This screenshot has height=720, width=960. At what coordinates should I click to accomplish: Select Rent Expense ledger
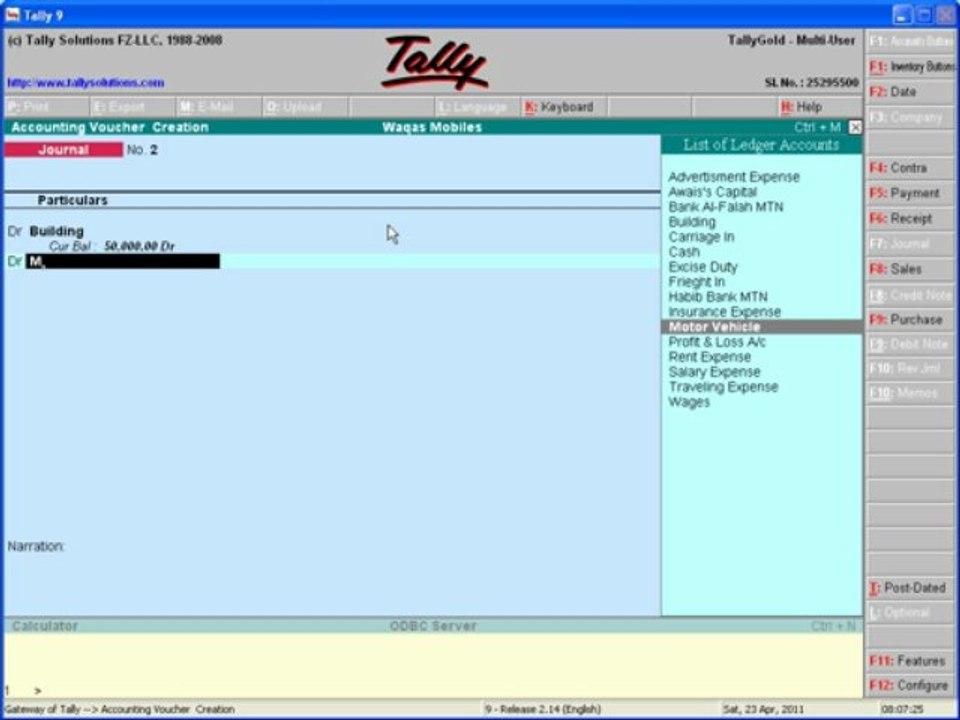coord(709,357)
